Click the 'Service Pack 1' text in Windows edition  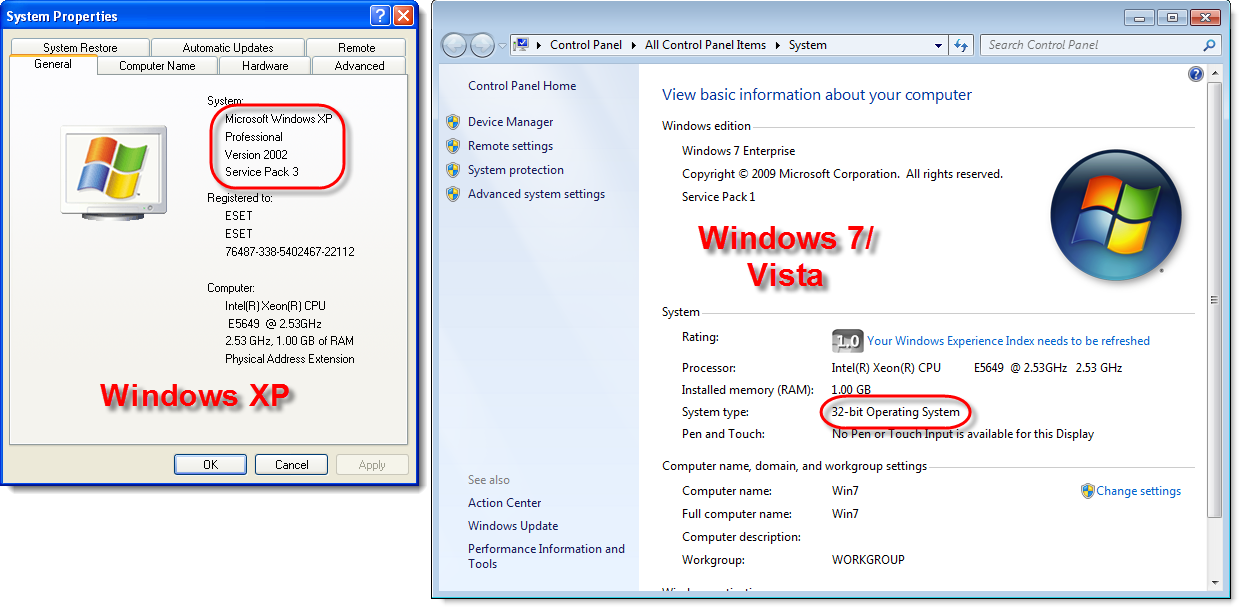[718, 197]
